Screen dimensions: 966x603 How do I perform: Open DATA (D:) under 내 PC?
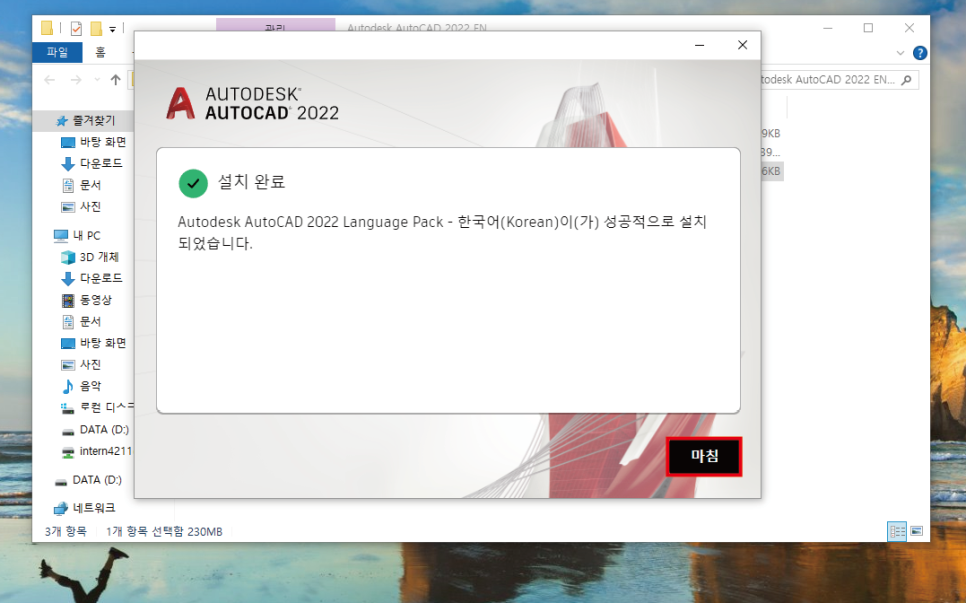95,429
